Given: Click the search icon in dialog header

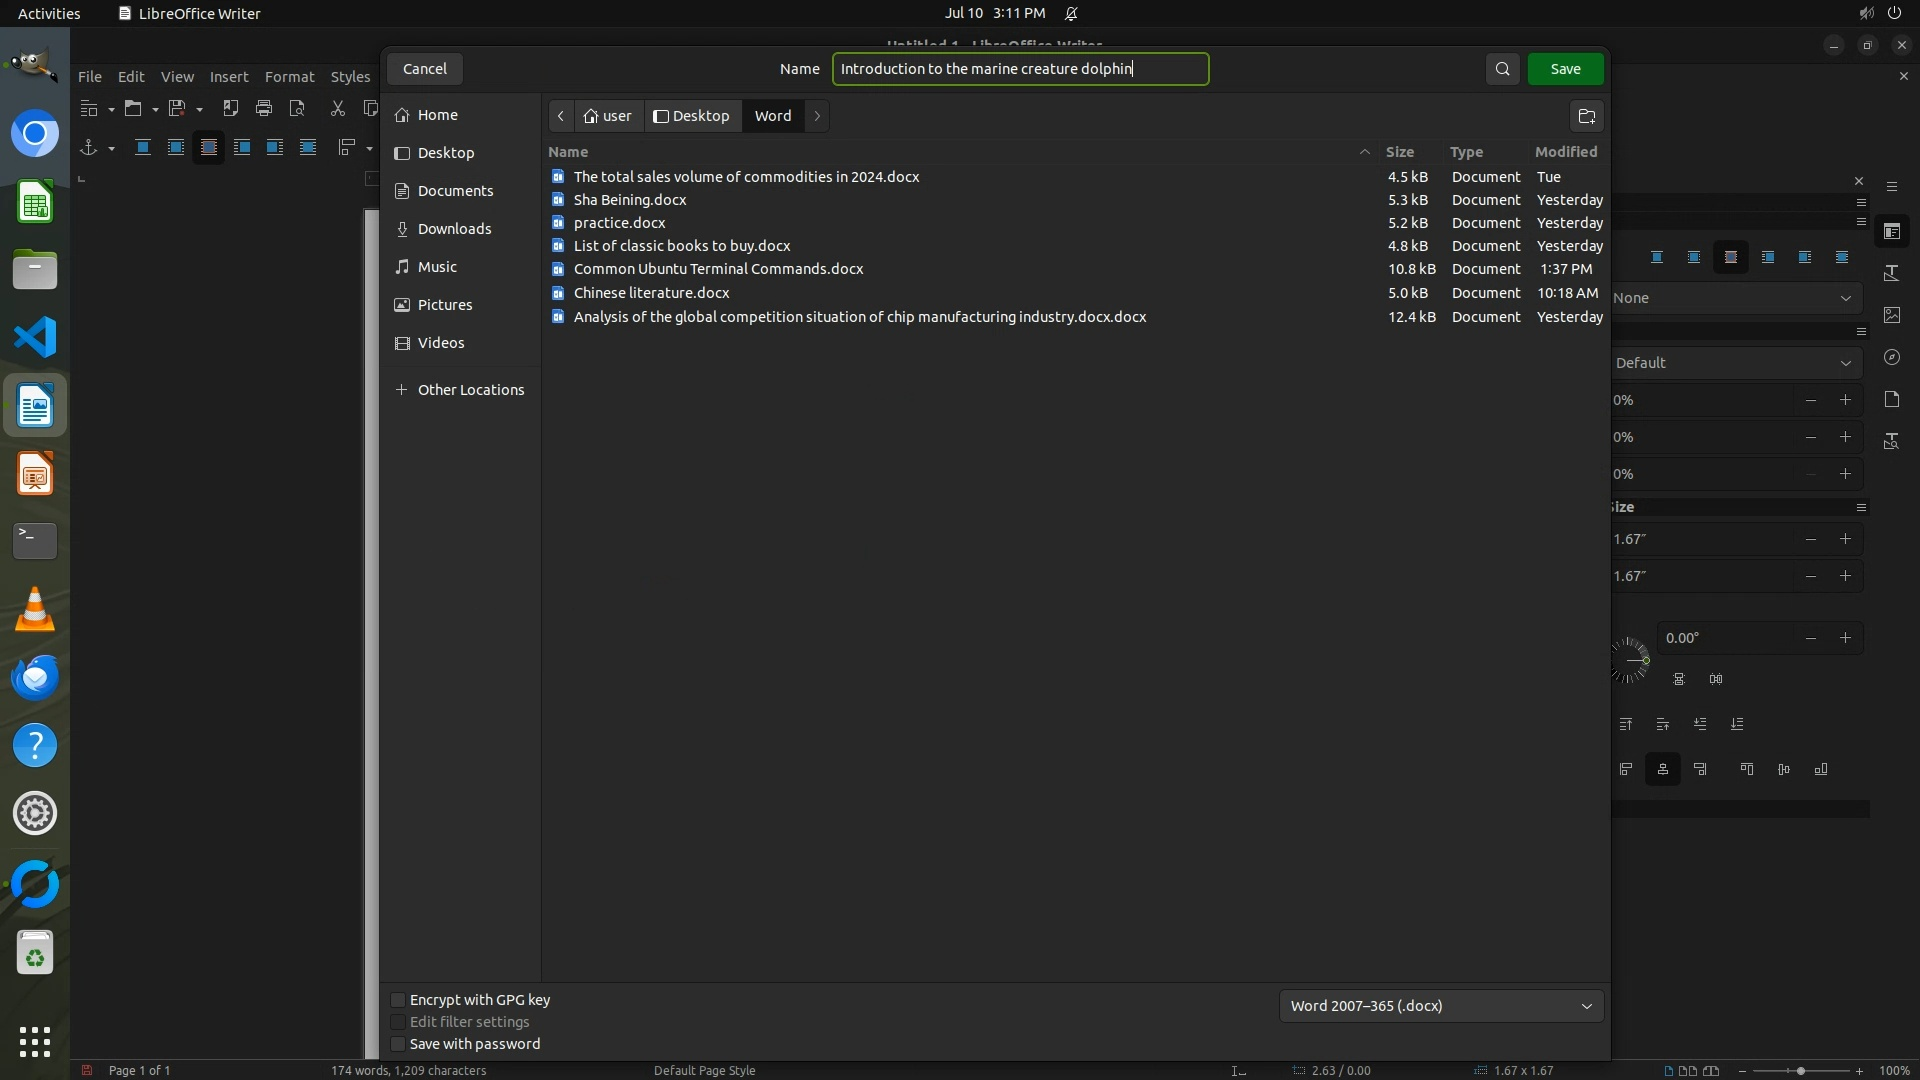Looking at the screenshot, I should click(1502, 69).
